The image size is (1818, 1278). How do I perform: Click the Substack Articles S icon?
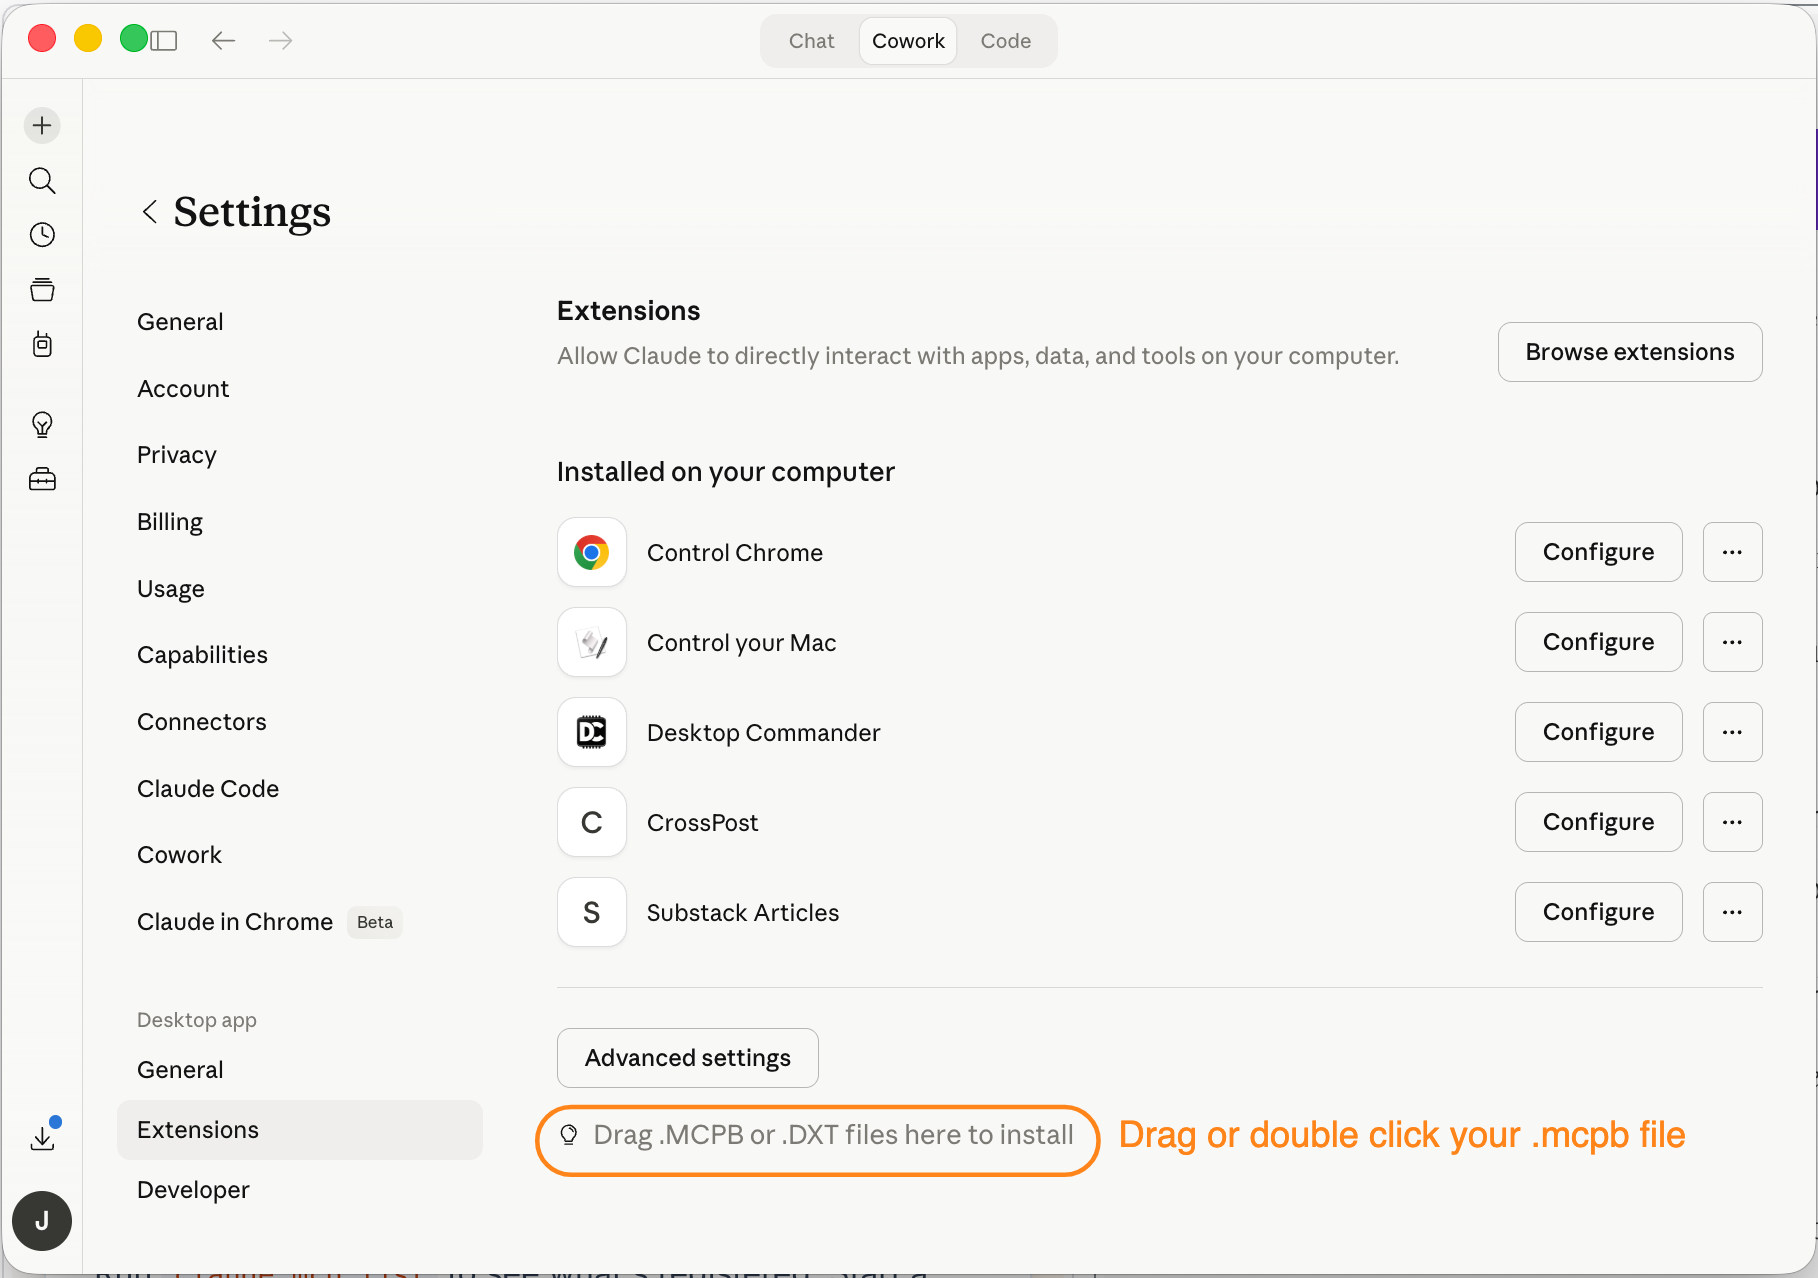592,912
